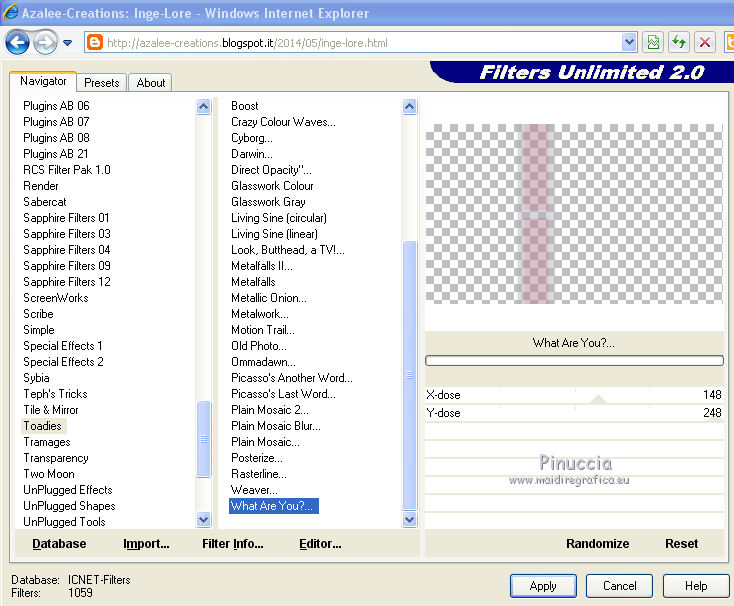
Task: Apply the filter with Apply button
Action: tap(543, 586)
